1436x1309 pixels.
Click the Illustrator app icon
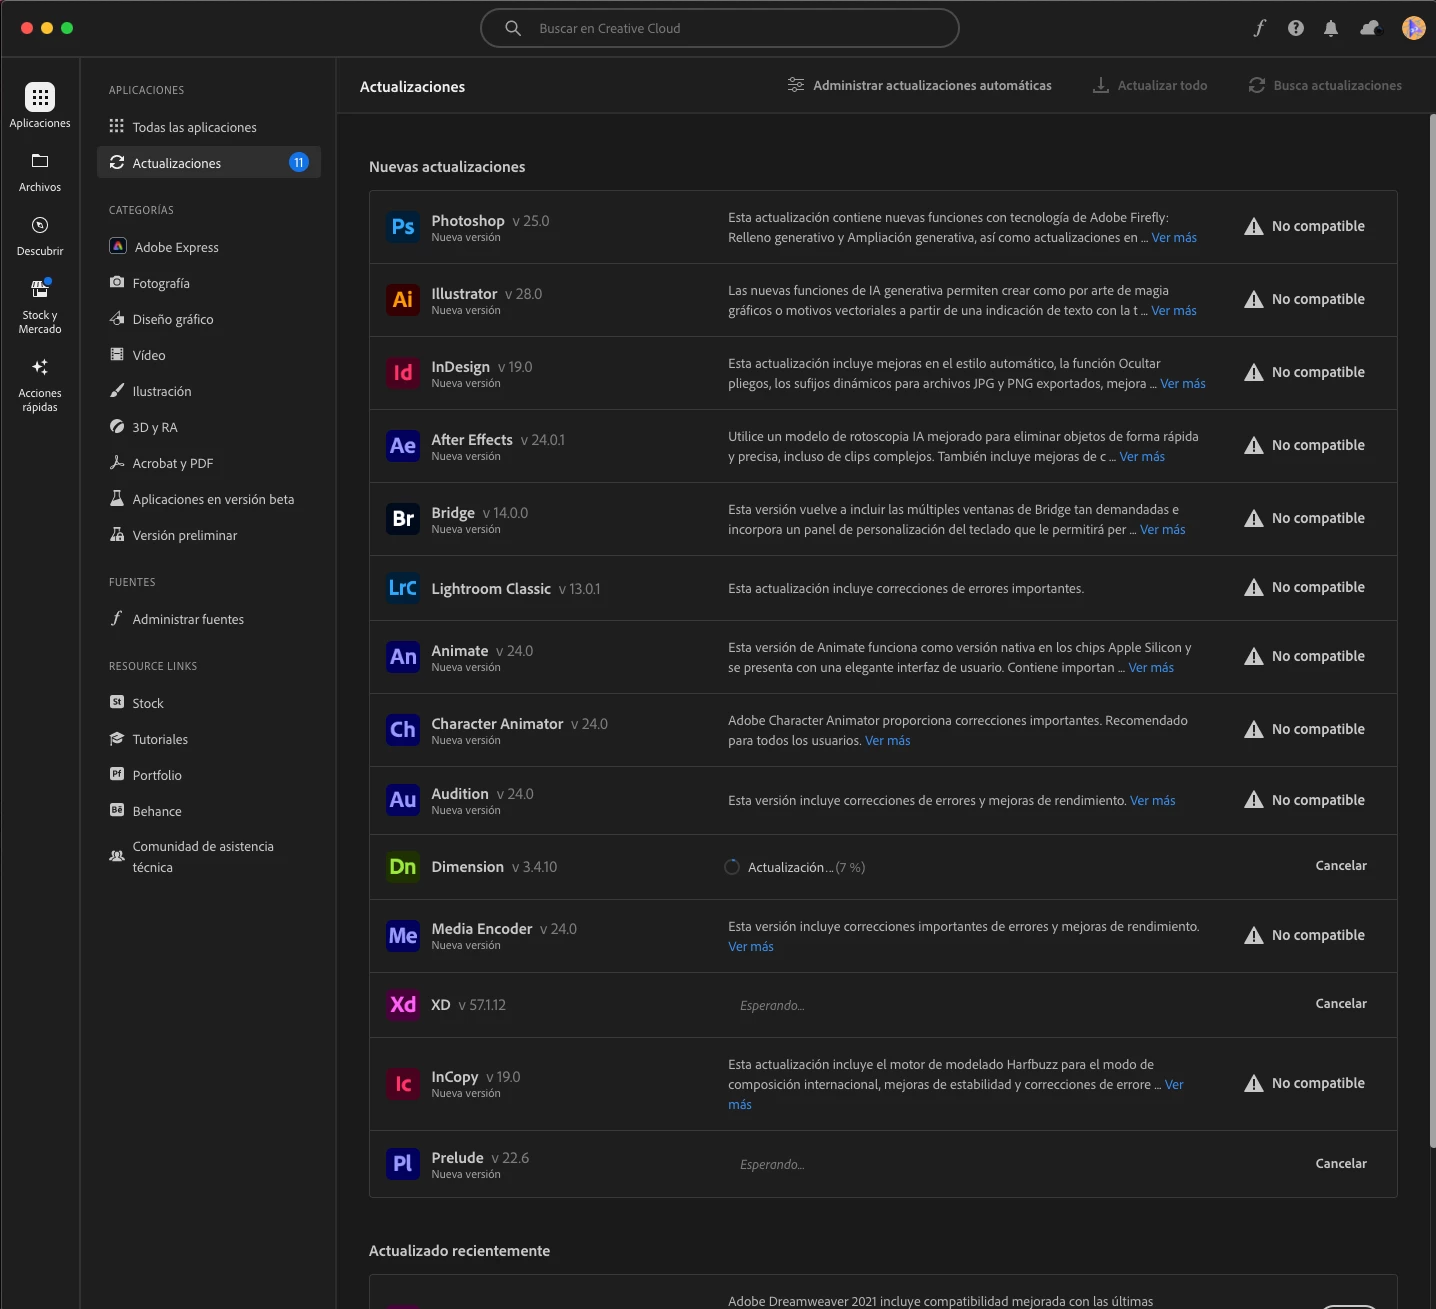click(403, 300)
